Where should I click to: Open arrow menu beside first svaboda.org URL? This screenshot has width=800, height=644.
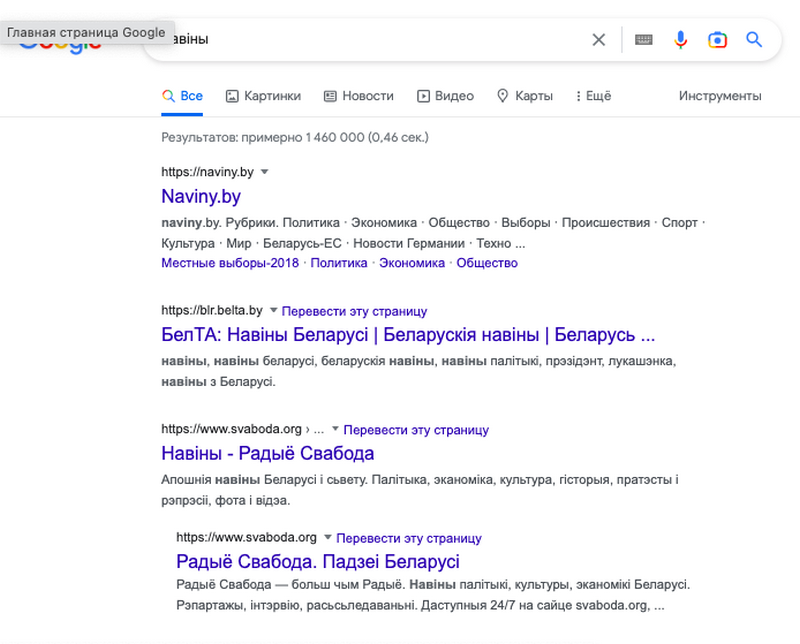click(x=335, y=430)
